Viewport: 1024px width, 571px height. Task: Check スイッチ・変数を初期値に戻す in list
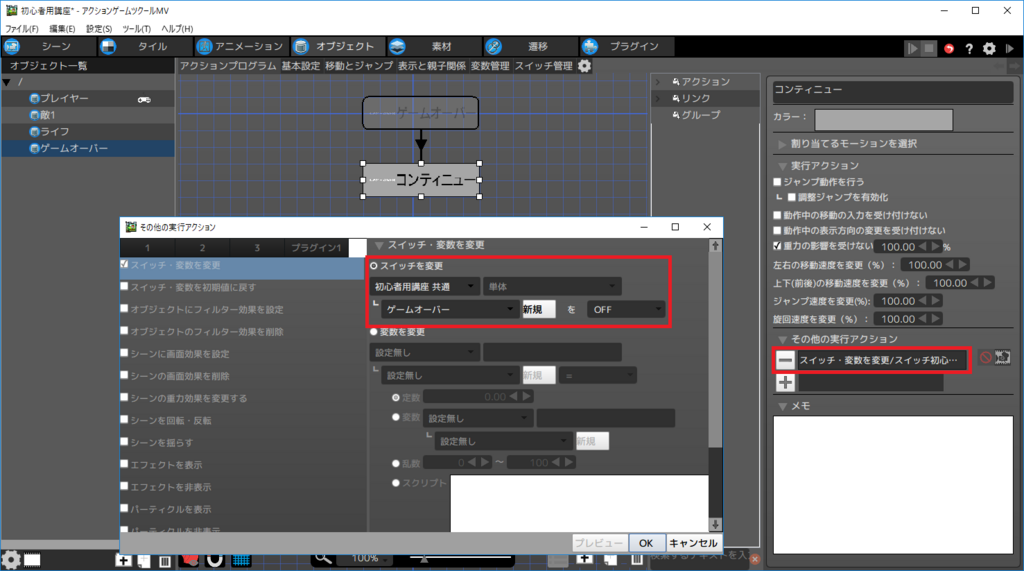(124, 287)
